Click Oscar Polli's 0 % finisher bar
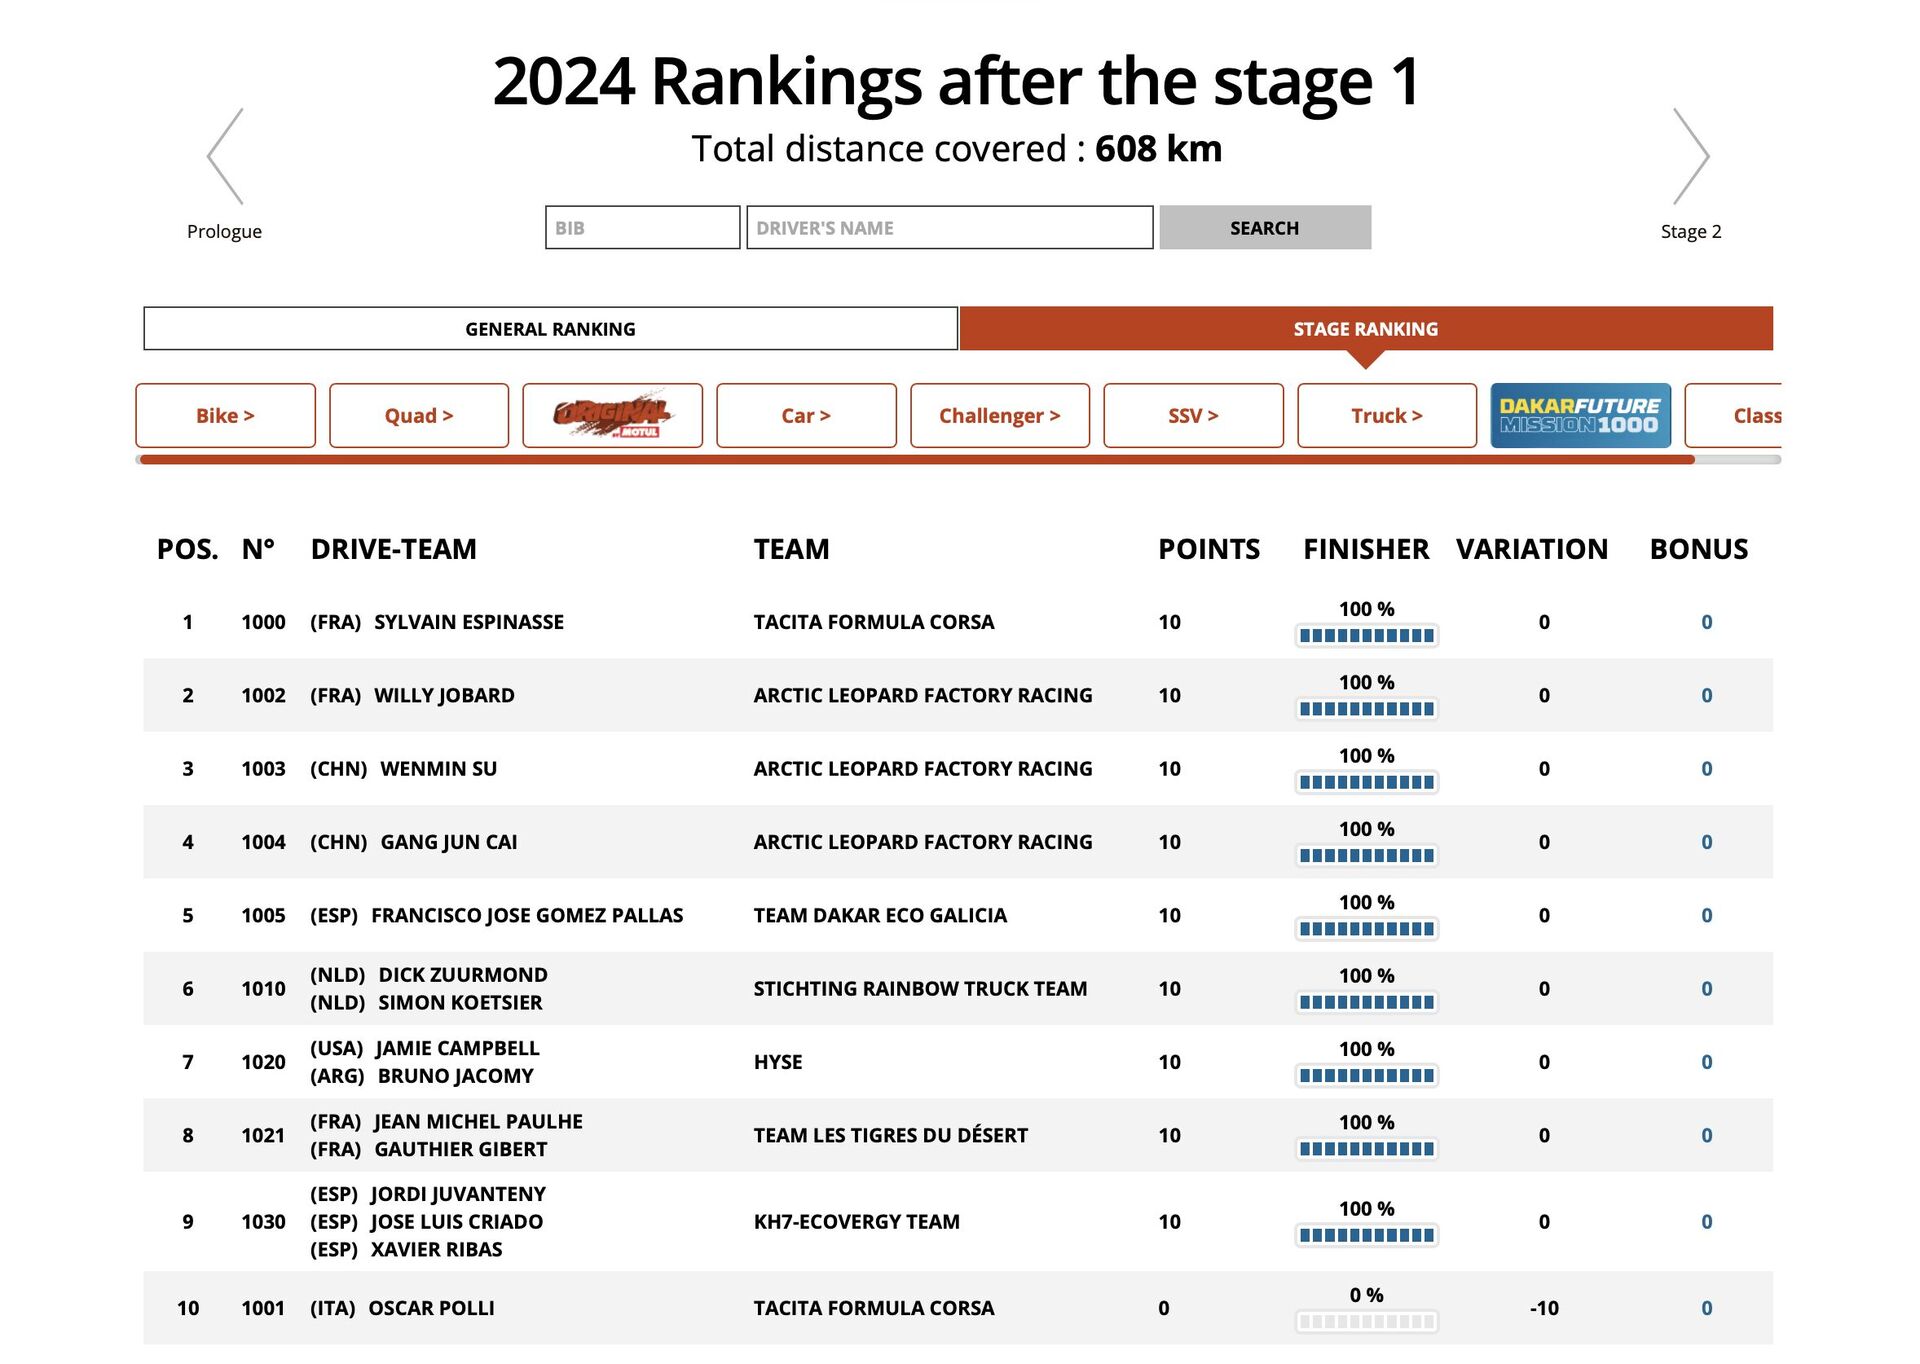Viewport: 1920px width, 1364px height. [1366, 1321]
